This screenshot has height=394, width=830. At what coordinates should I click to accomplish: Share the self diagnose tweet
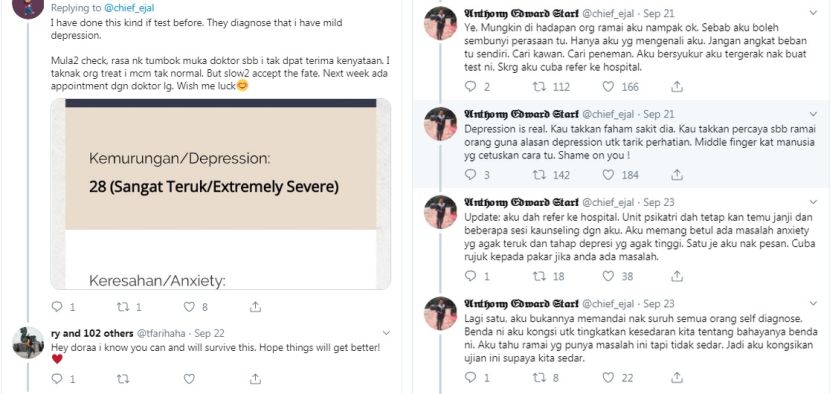pos(676,377)
